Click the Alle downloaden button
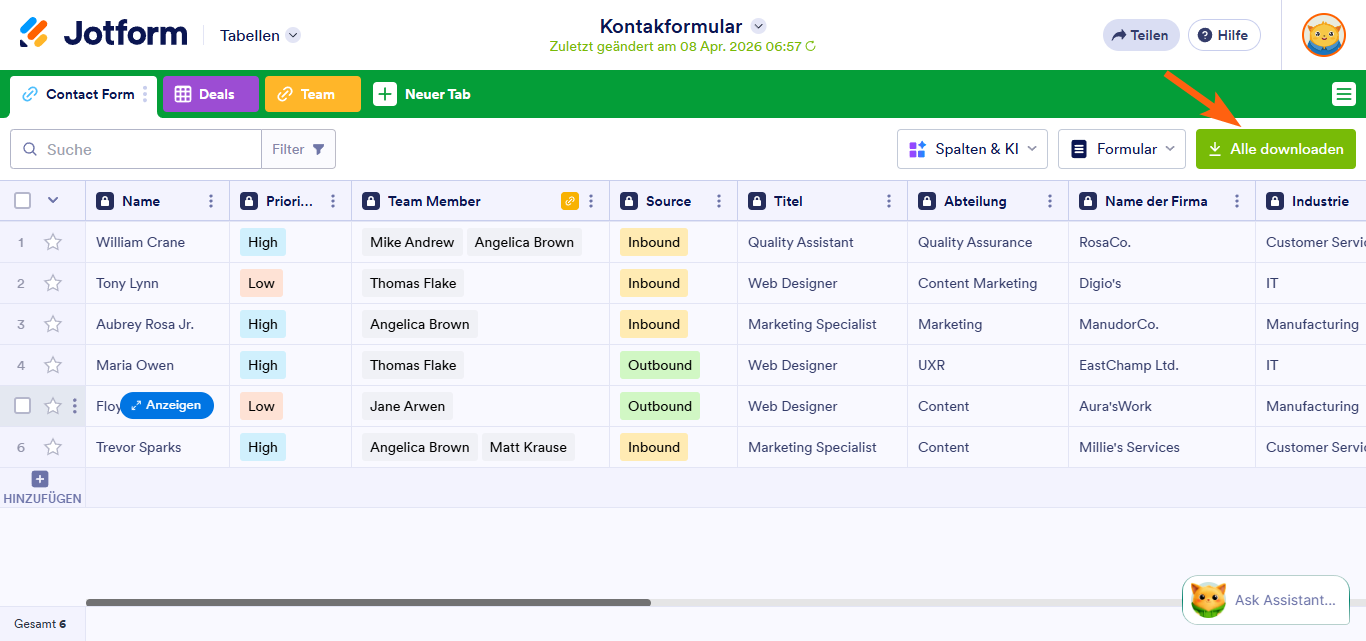 pyautogui.click(x=1275, y=149)
